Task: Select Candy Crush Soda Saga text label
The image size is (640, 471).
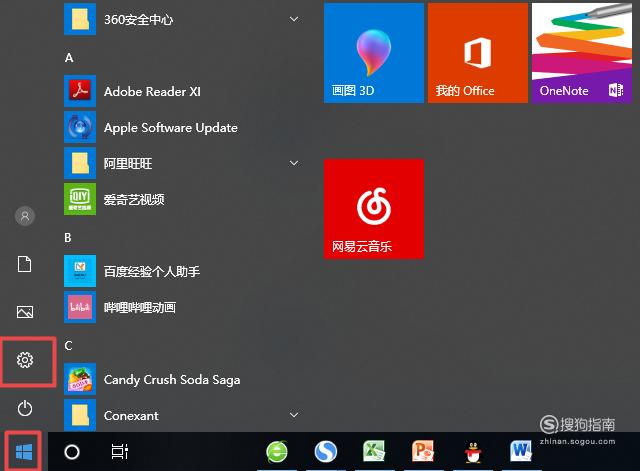Action: [172, 380]
